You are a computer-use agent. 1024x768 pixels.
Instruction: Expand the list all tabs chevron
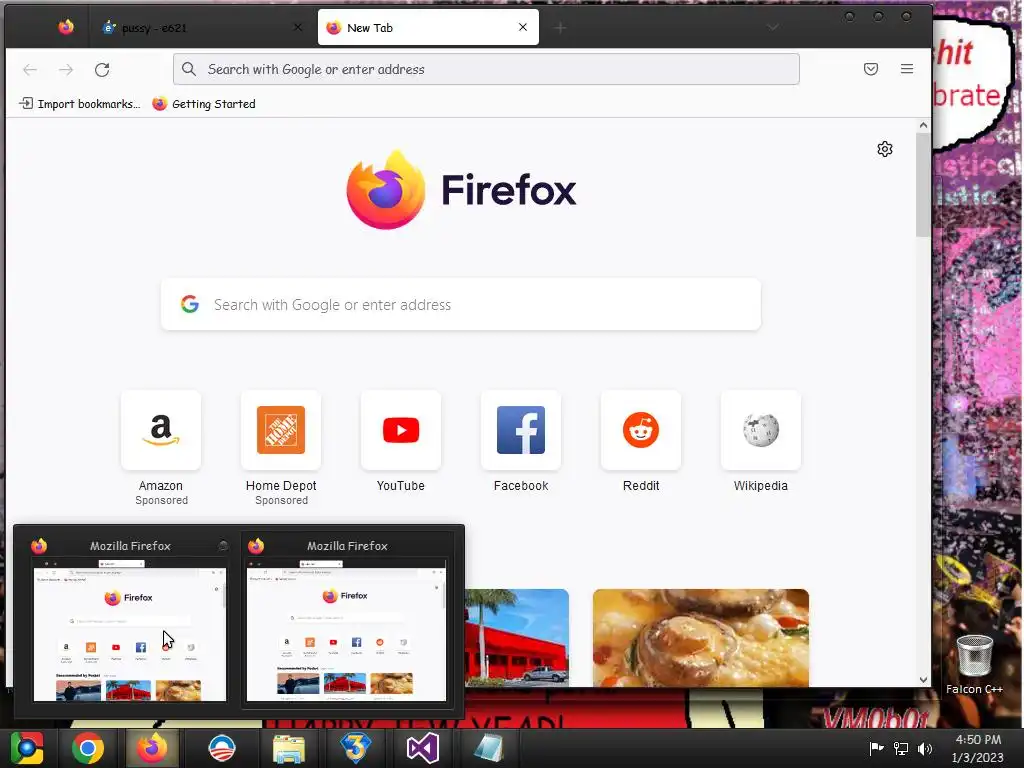point(773,27)
